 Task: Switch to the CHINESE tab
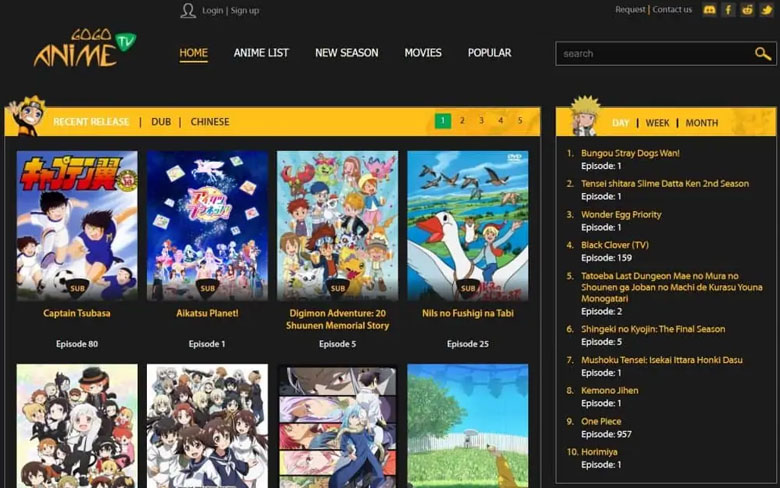210,122
